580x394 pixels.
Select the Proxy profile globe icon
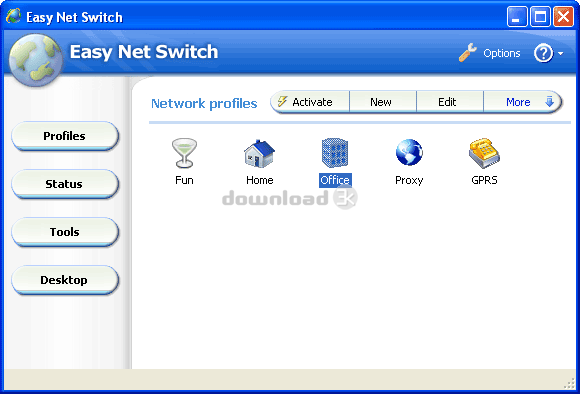coord(409,152)
